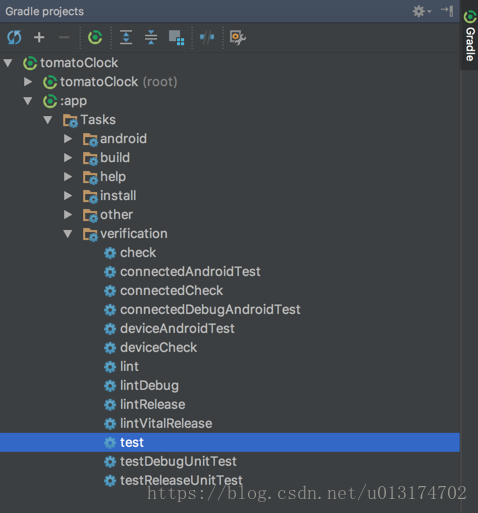Toggle tasks view mode icon in toolbar
Screen dimensions: 478x513
pos(176,37)
